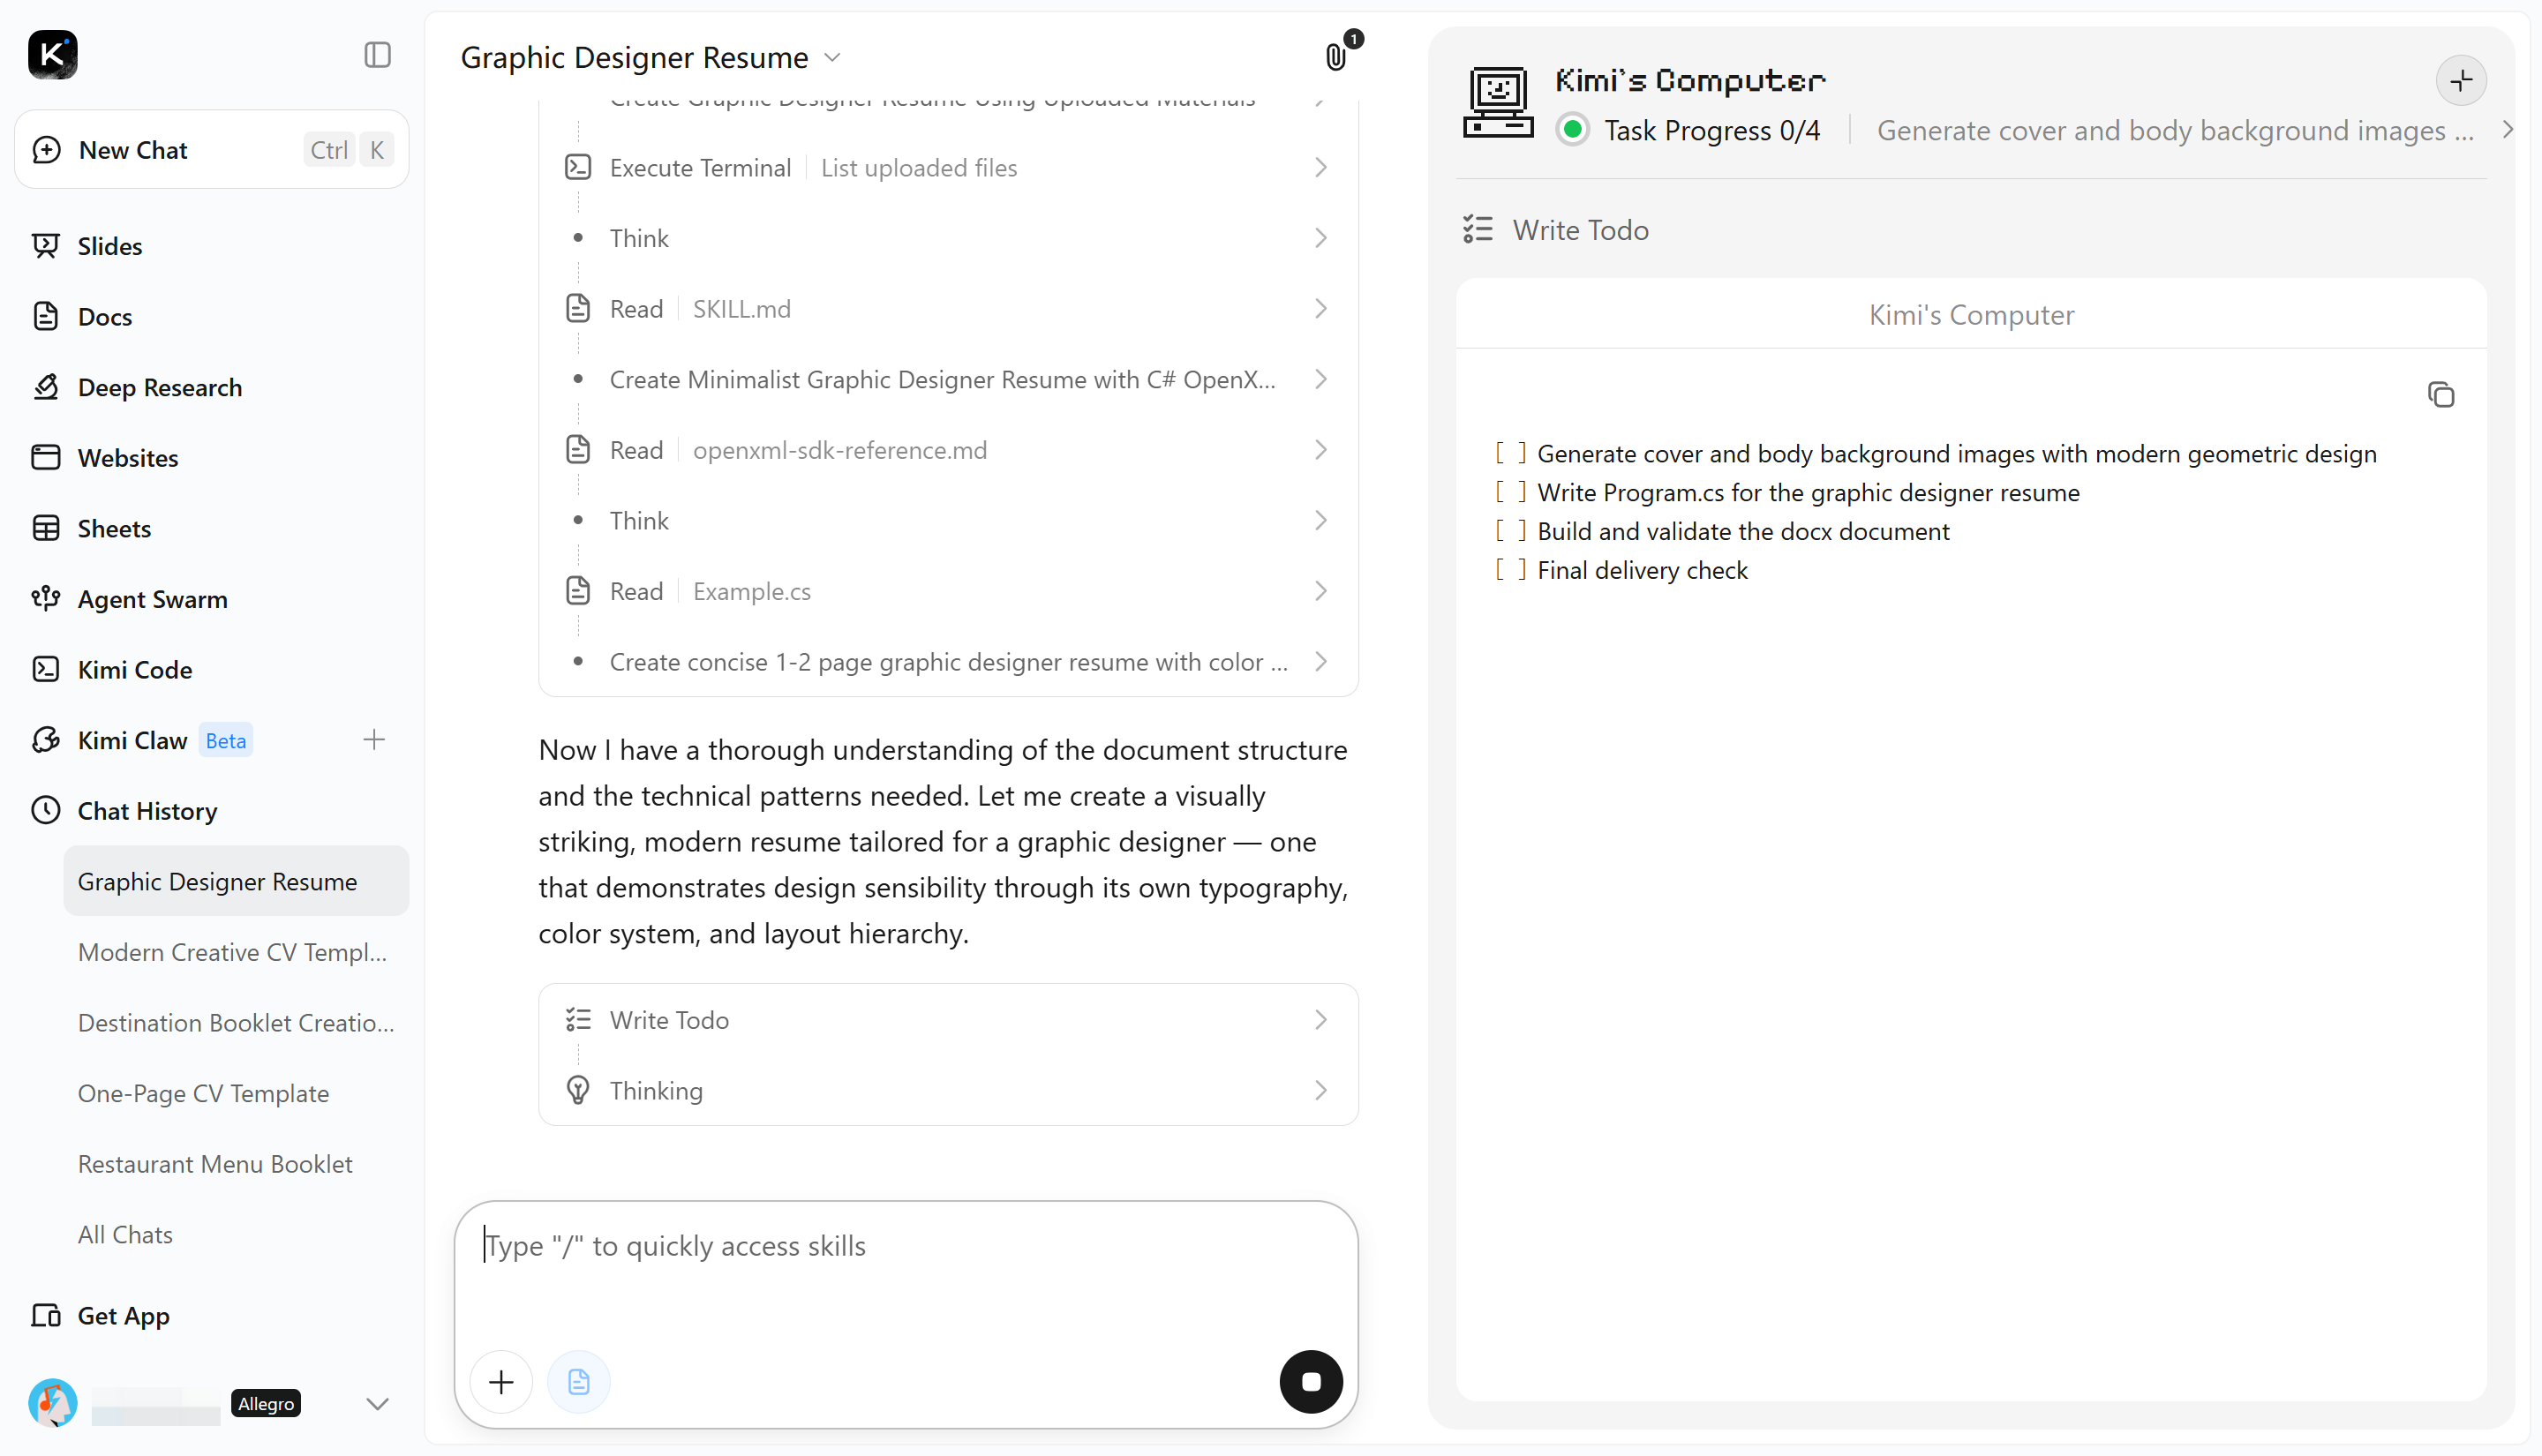2542x1456 pixels.
Task: Toggle the document skill icon in composer
Action: [x=579, y=1382]
